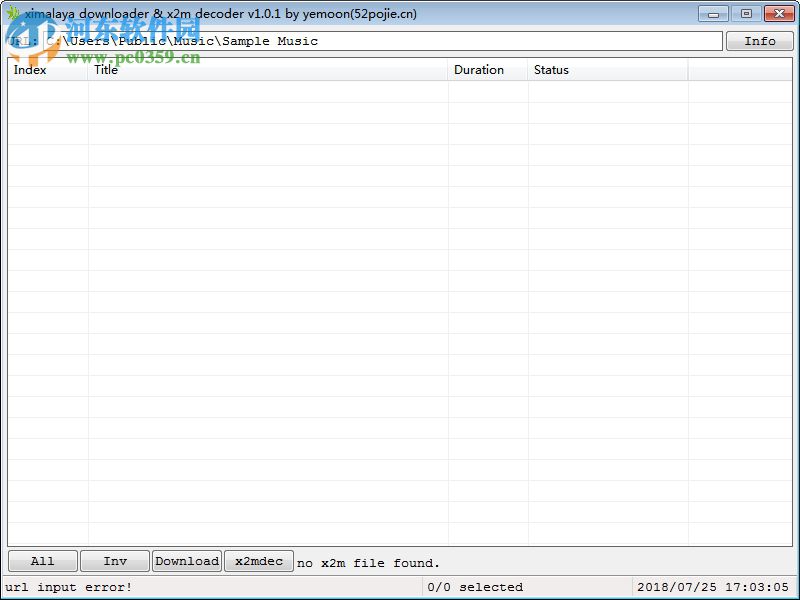Viewport: 800px width, 600px height.
Task: Click the window title bar text
Action: point(220,13)
